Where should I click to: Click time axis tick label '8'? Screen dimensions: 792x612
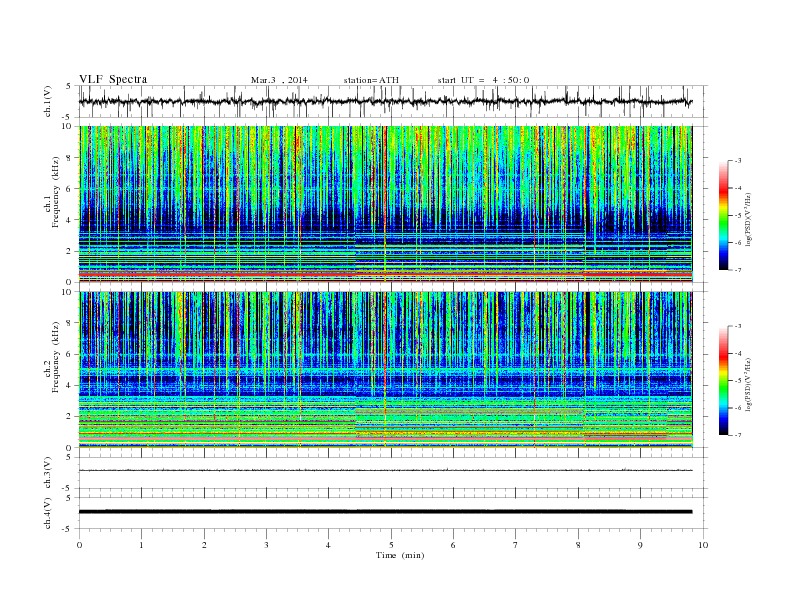coord(578,545)
